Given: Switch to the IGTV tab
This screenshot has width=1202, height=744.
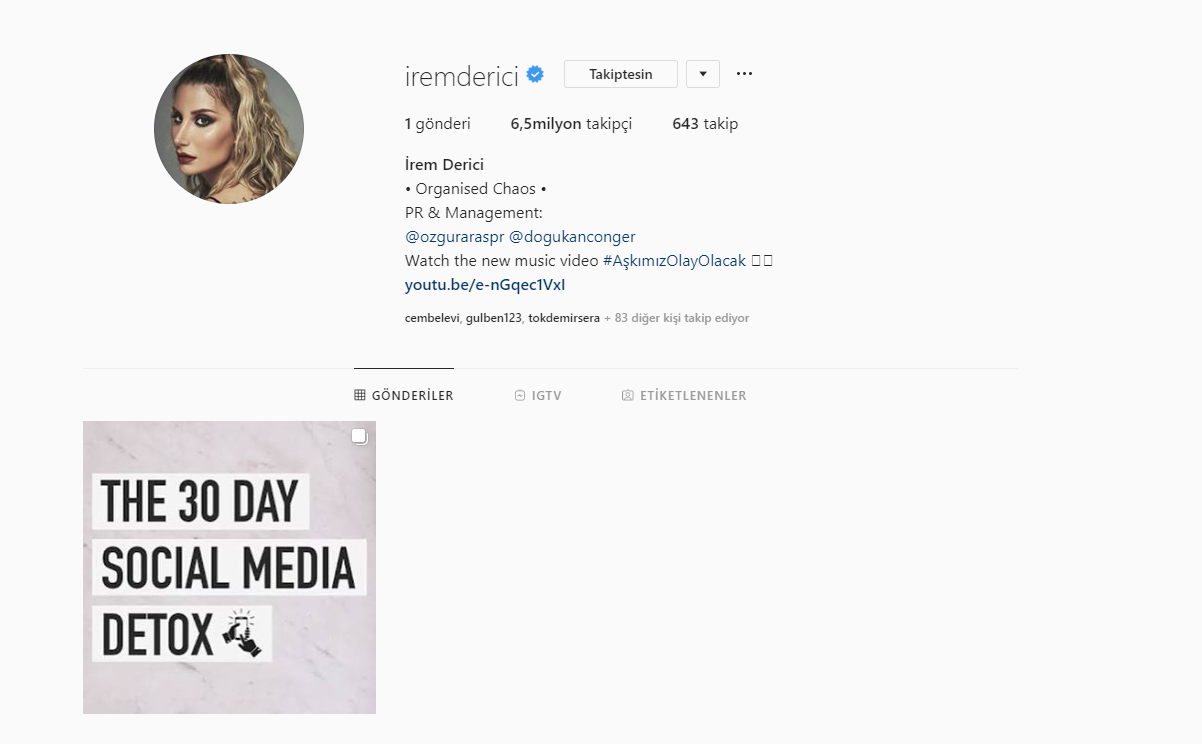Looking at the screenshot, I should 538,395.
